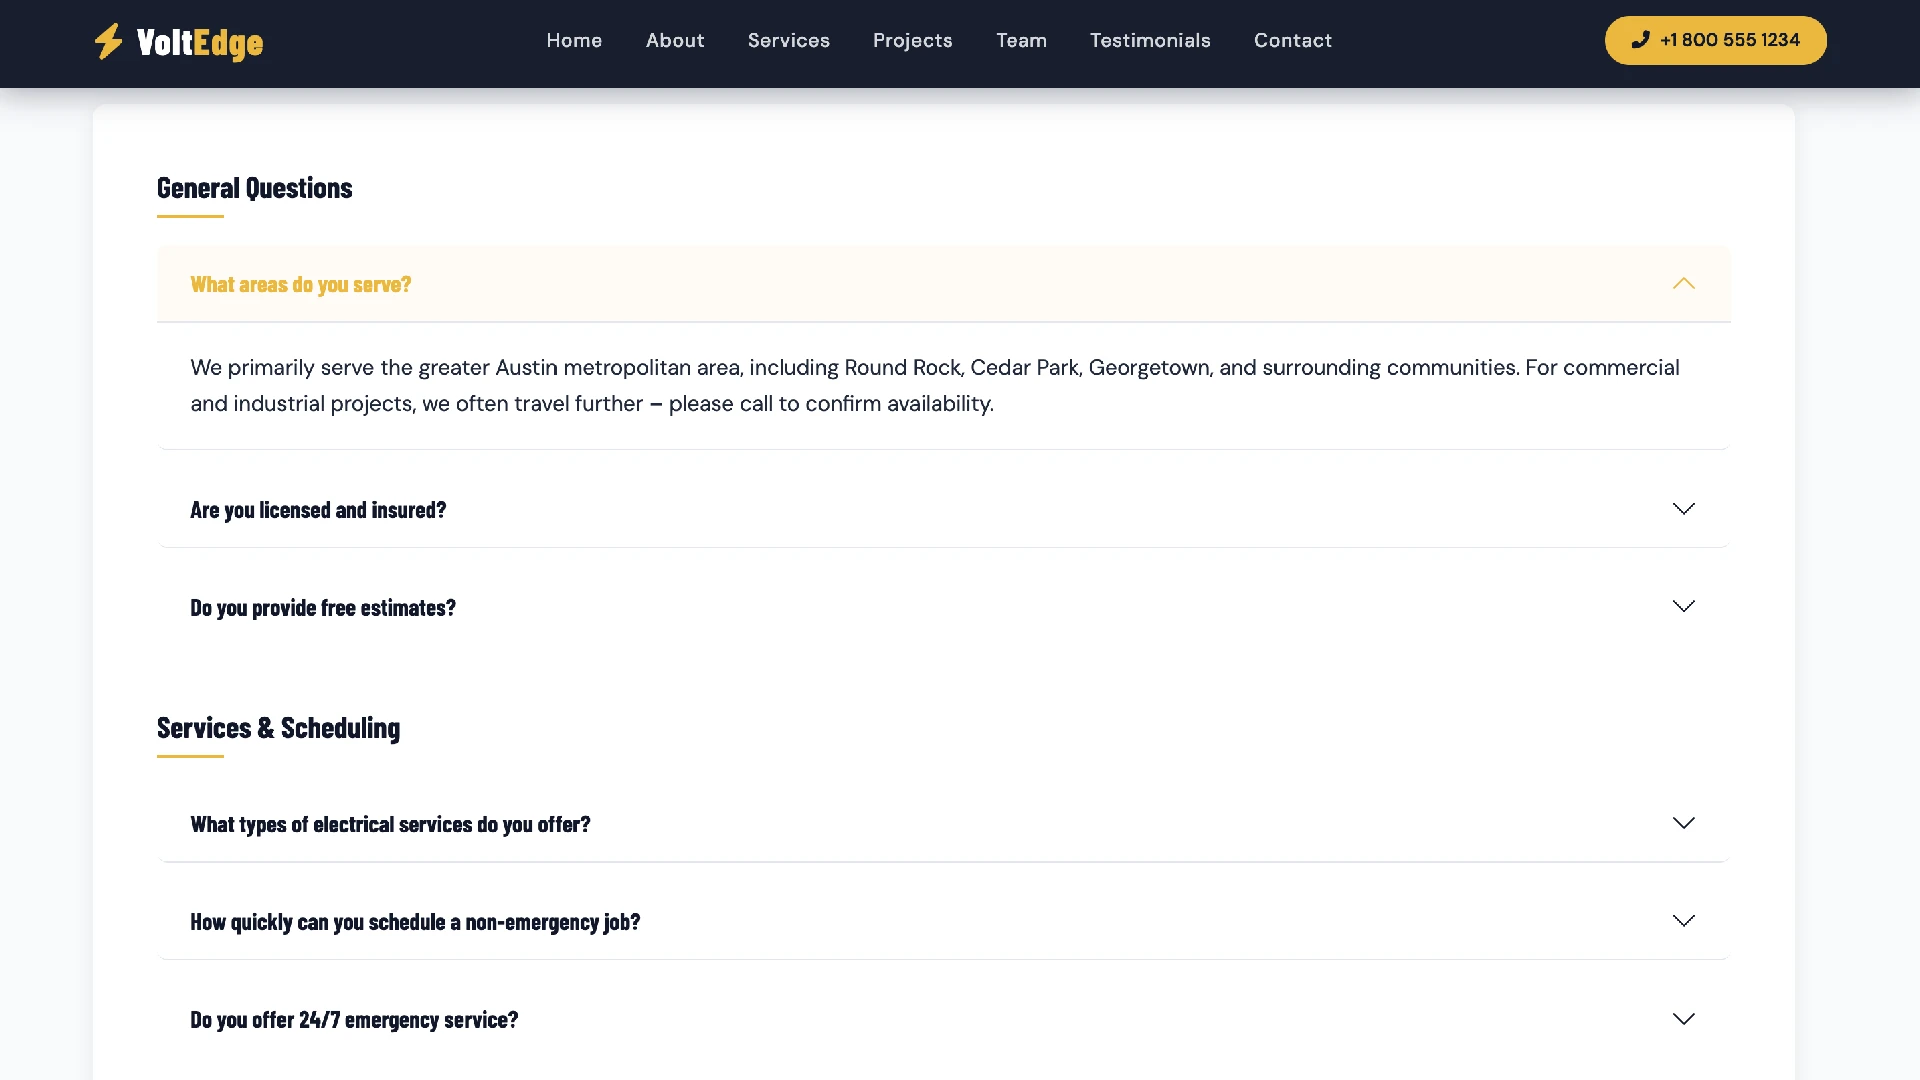Open the About nav link

675,40
